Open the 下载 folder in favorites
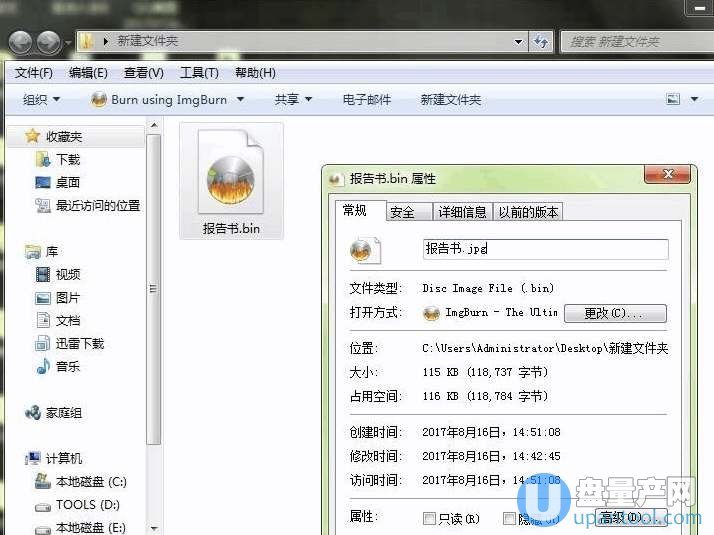This screenshot has height=535, width=714. (x=67, y=159)
